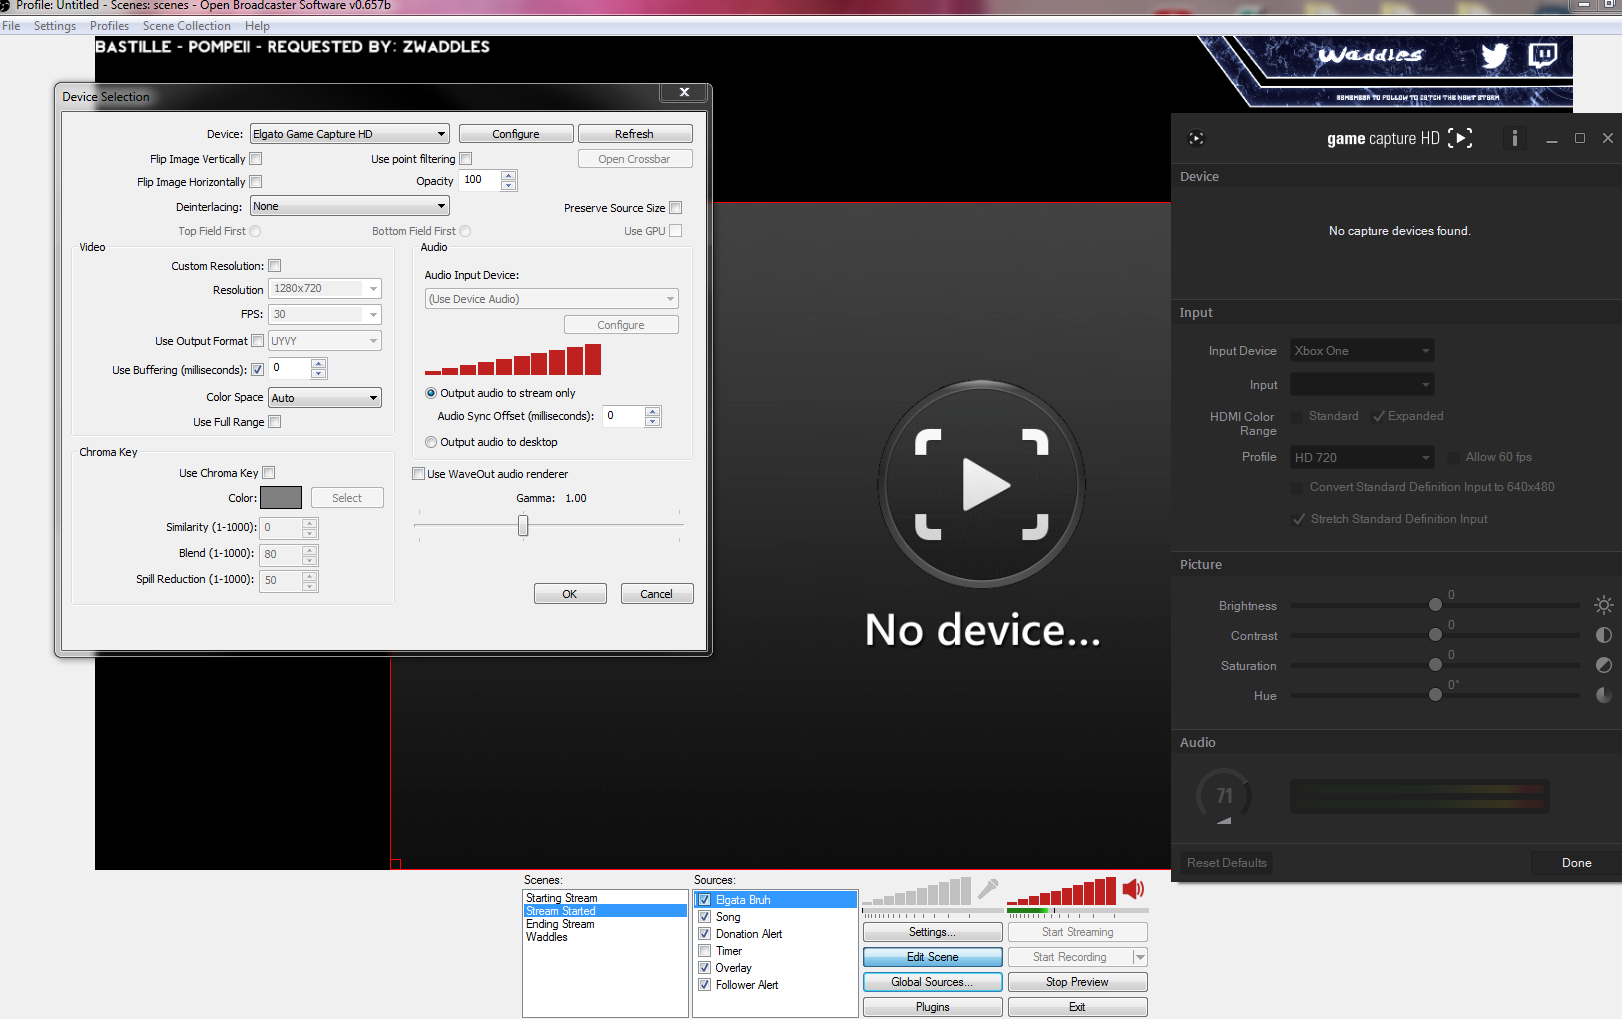The width and height of the screenshot is (1622, 1019).
Task: Click the Refresh button
Action: coord(635,134)
